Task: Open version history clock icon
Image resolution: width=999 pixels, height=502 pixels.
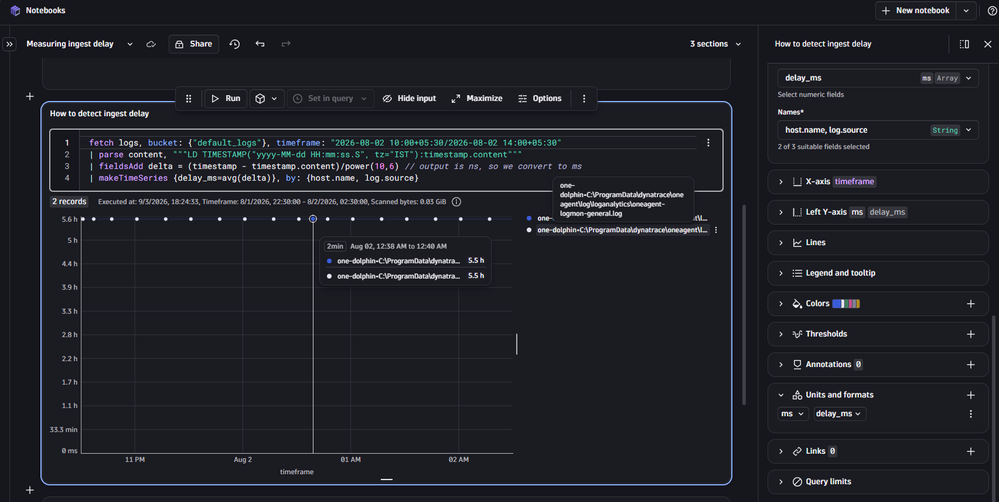Action: tap(234, 44)
